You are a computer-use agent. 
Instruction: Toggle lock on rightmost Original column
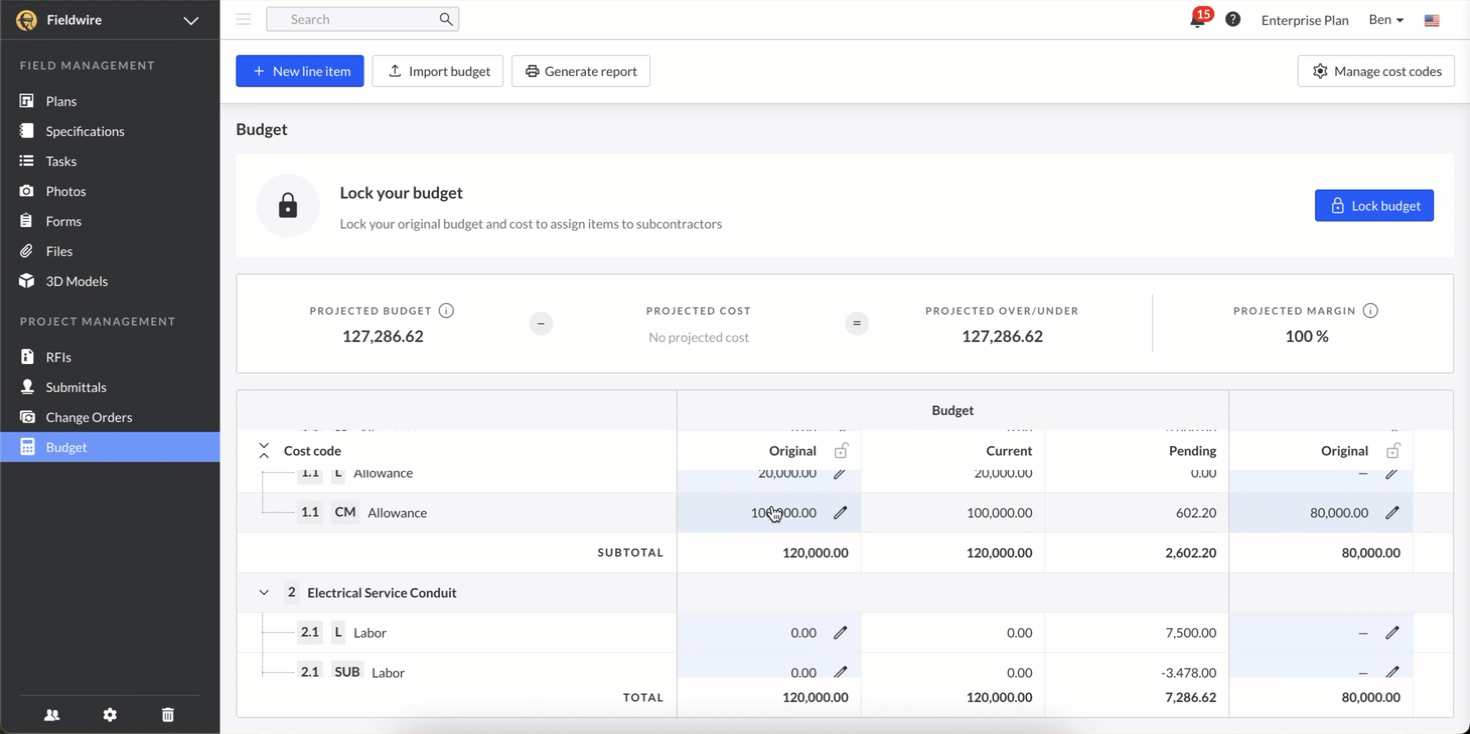coord(1393,451)
